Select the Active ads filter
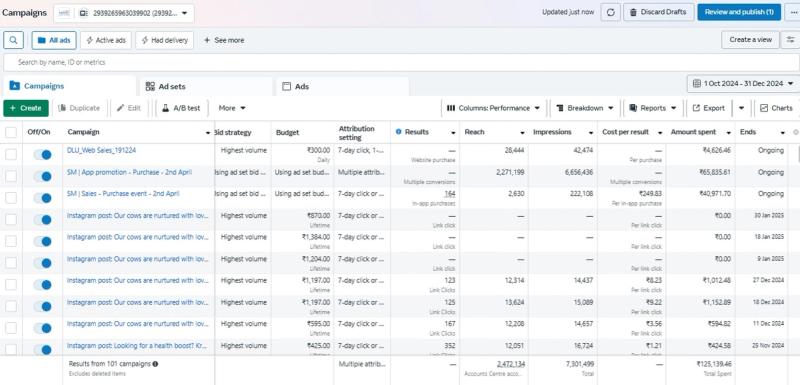This screenshot has height=385, width=800. point(106,40)
